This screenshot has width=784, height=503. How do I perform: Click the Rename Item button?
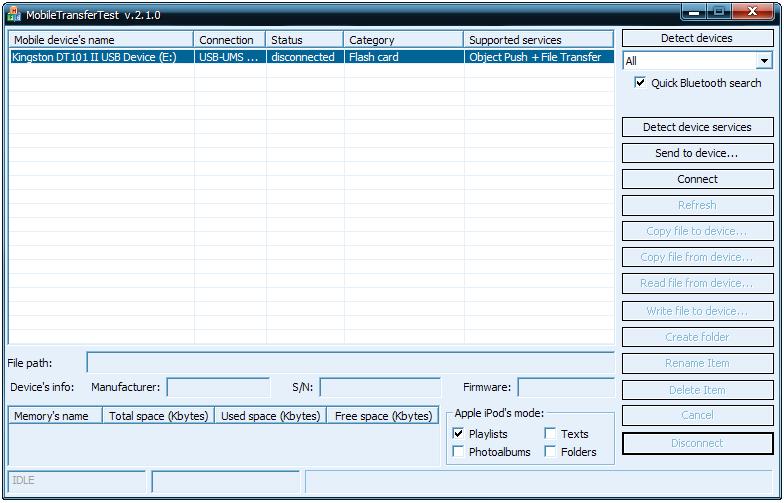pyautogui.click(x=697, y=363)
